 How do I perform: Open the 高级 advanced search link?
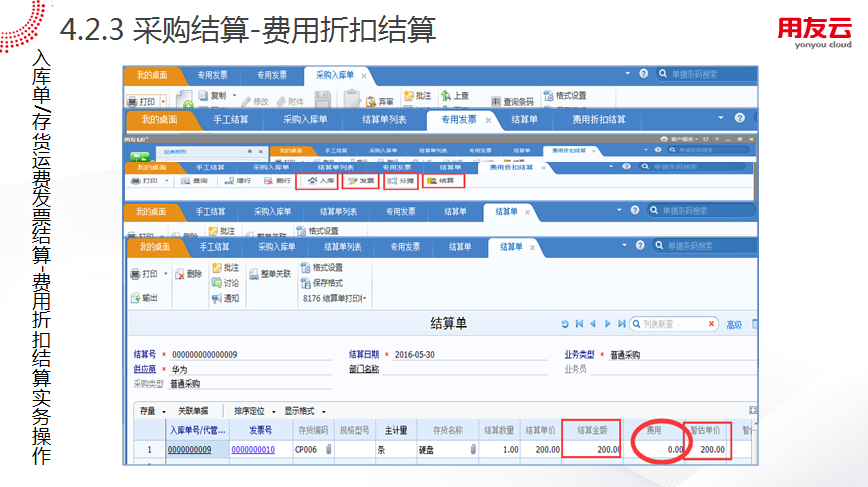click(x=733, y=324)
